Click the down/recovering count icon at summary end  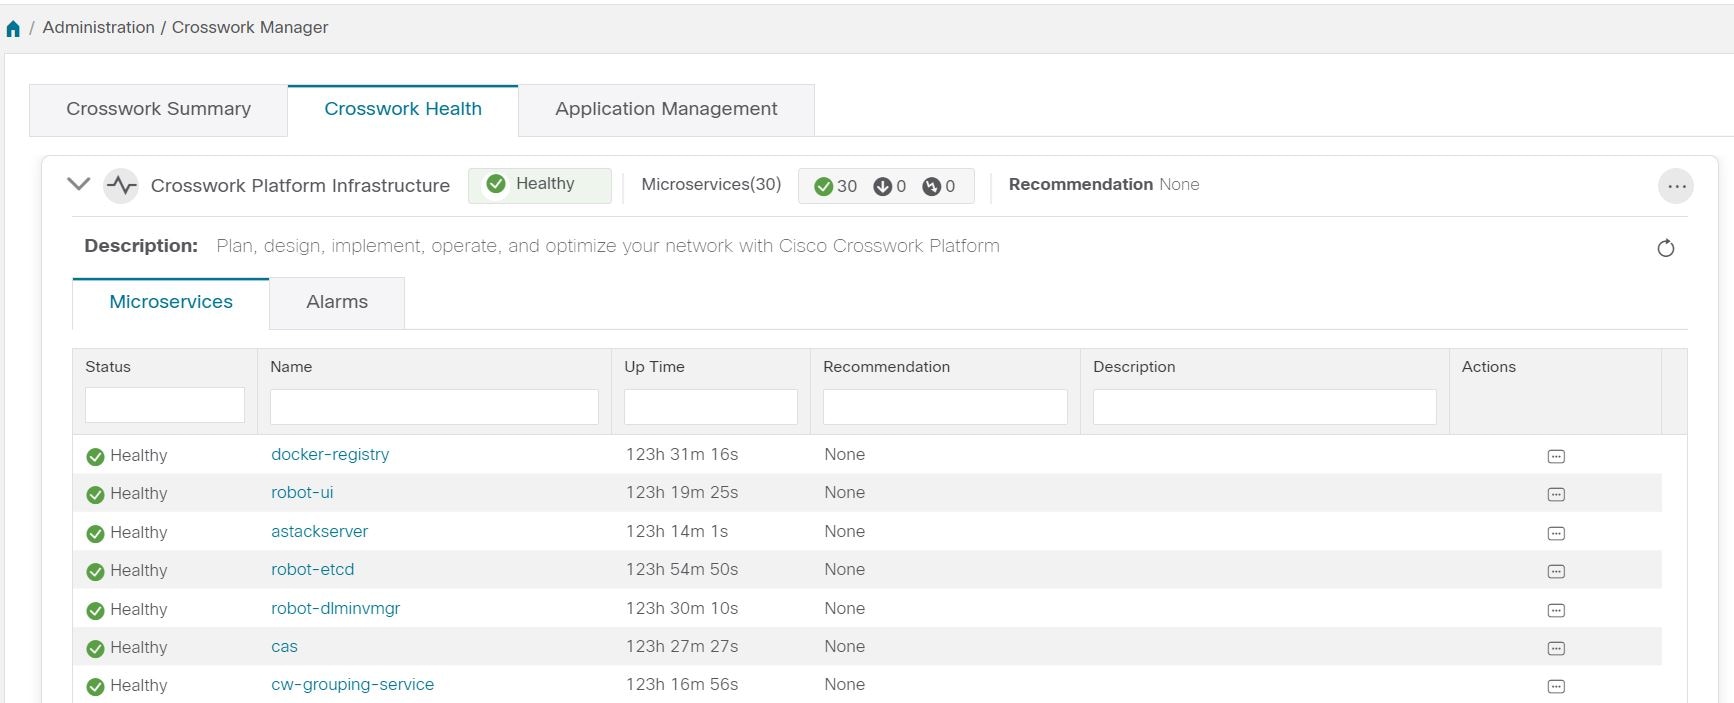931,187
